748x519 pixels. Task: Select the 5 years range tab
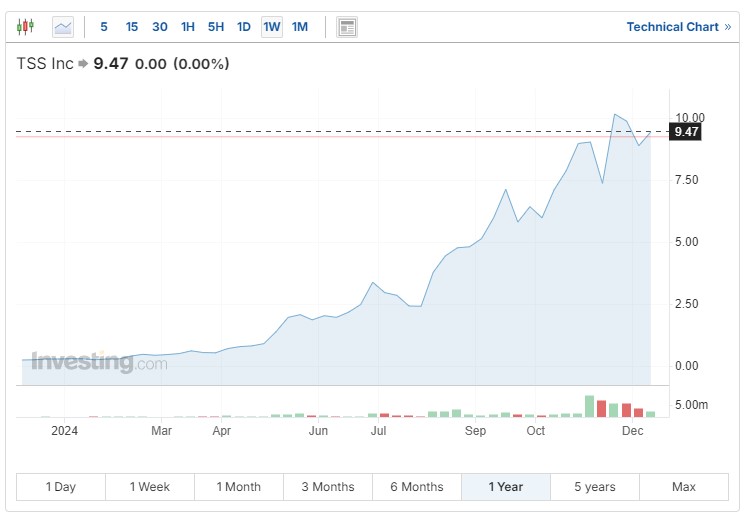[x=595, y=487]
